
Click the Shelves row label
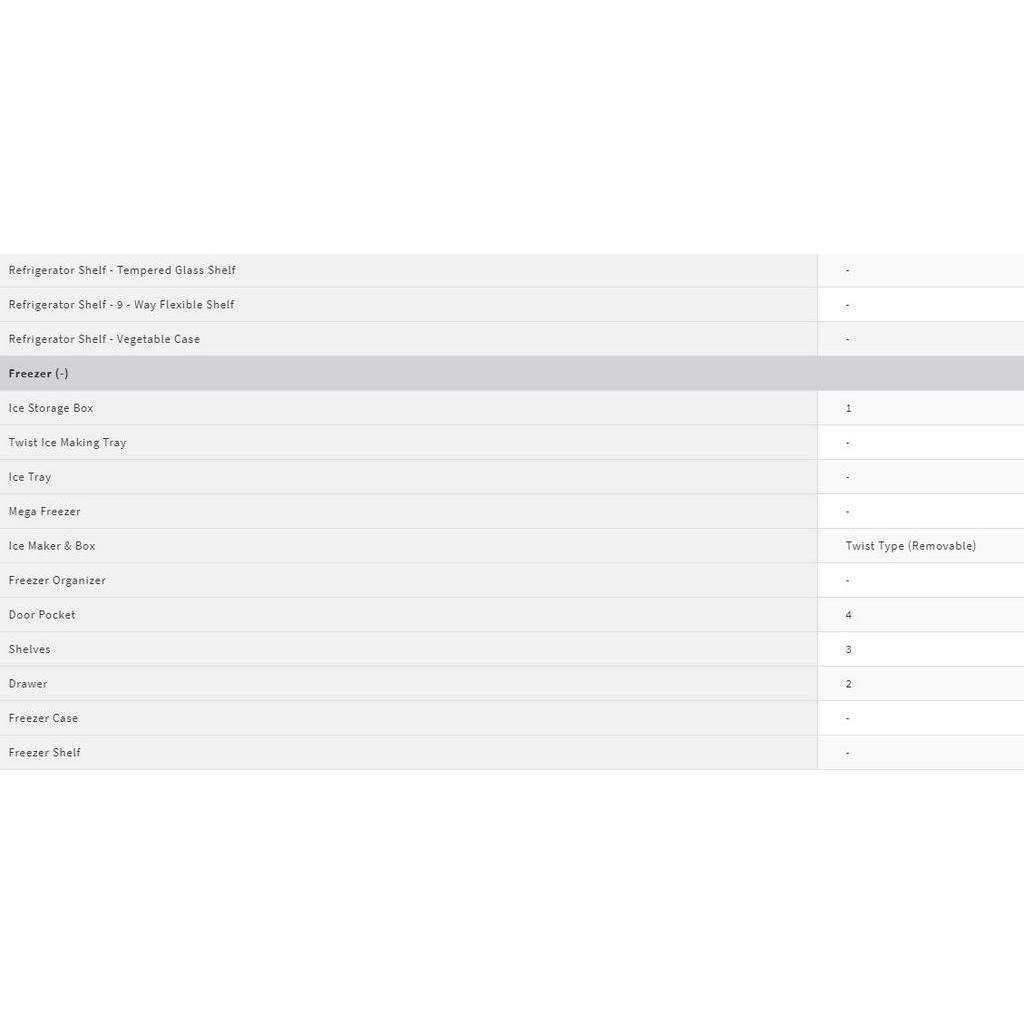click(30, 650)
